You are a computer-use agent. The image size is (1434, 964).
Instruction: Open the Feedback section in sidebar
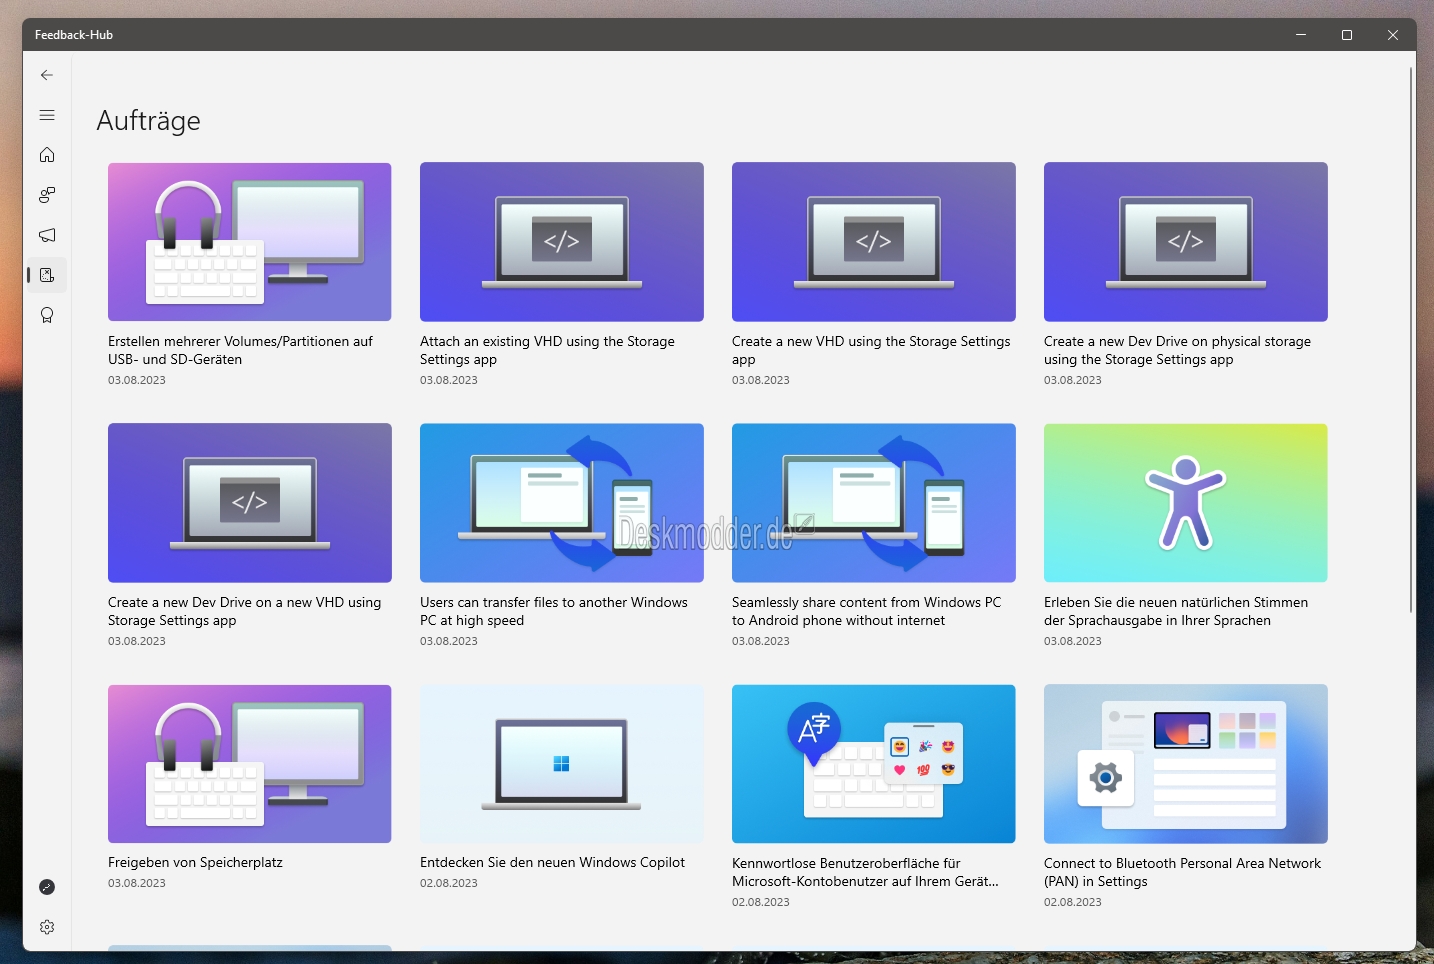point(47,195)
